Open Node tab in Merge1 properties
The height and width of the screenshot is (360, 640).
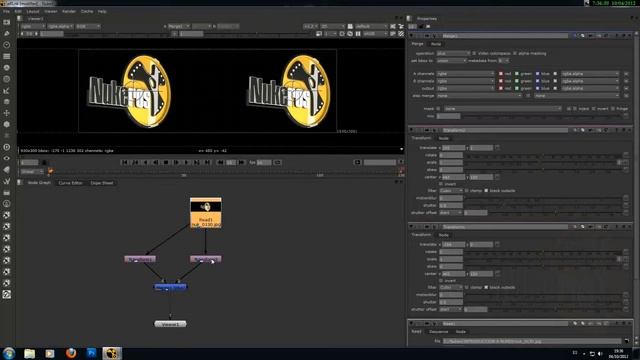tap(436, 44)
